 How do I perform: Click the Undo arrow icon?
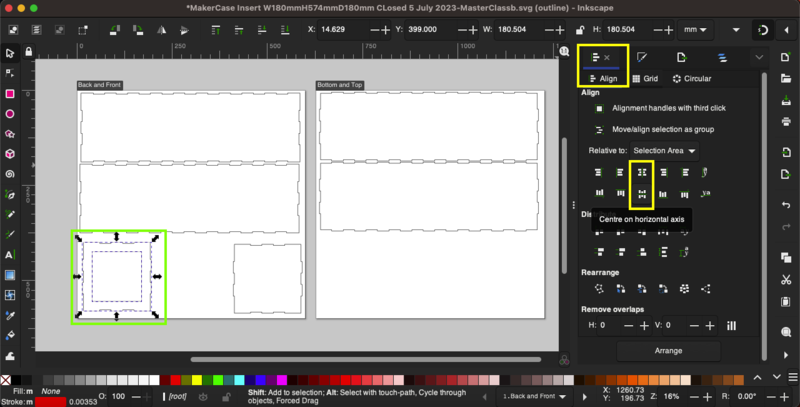click(x=786, y=205)
